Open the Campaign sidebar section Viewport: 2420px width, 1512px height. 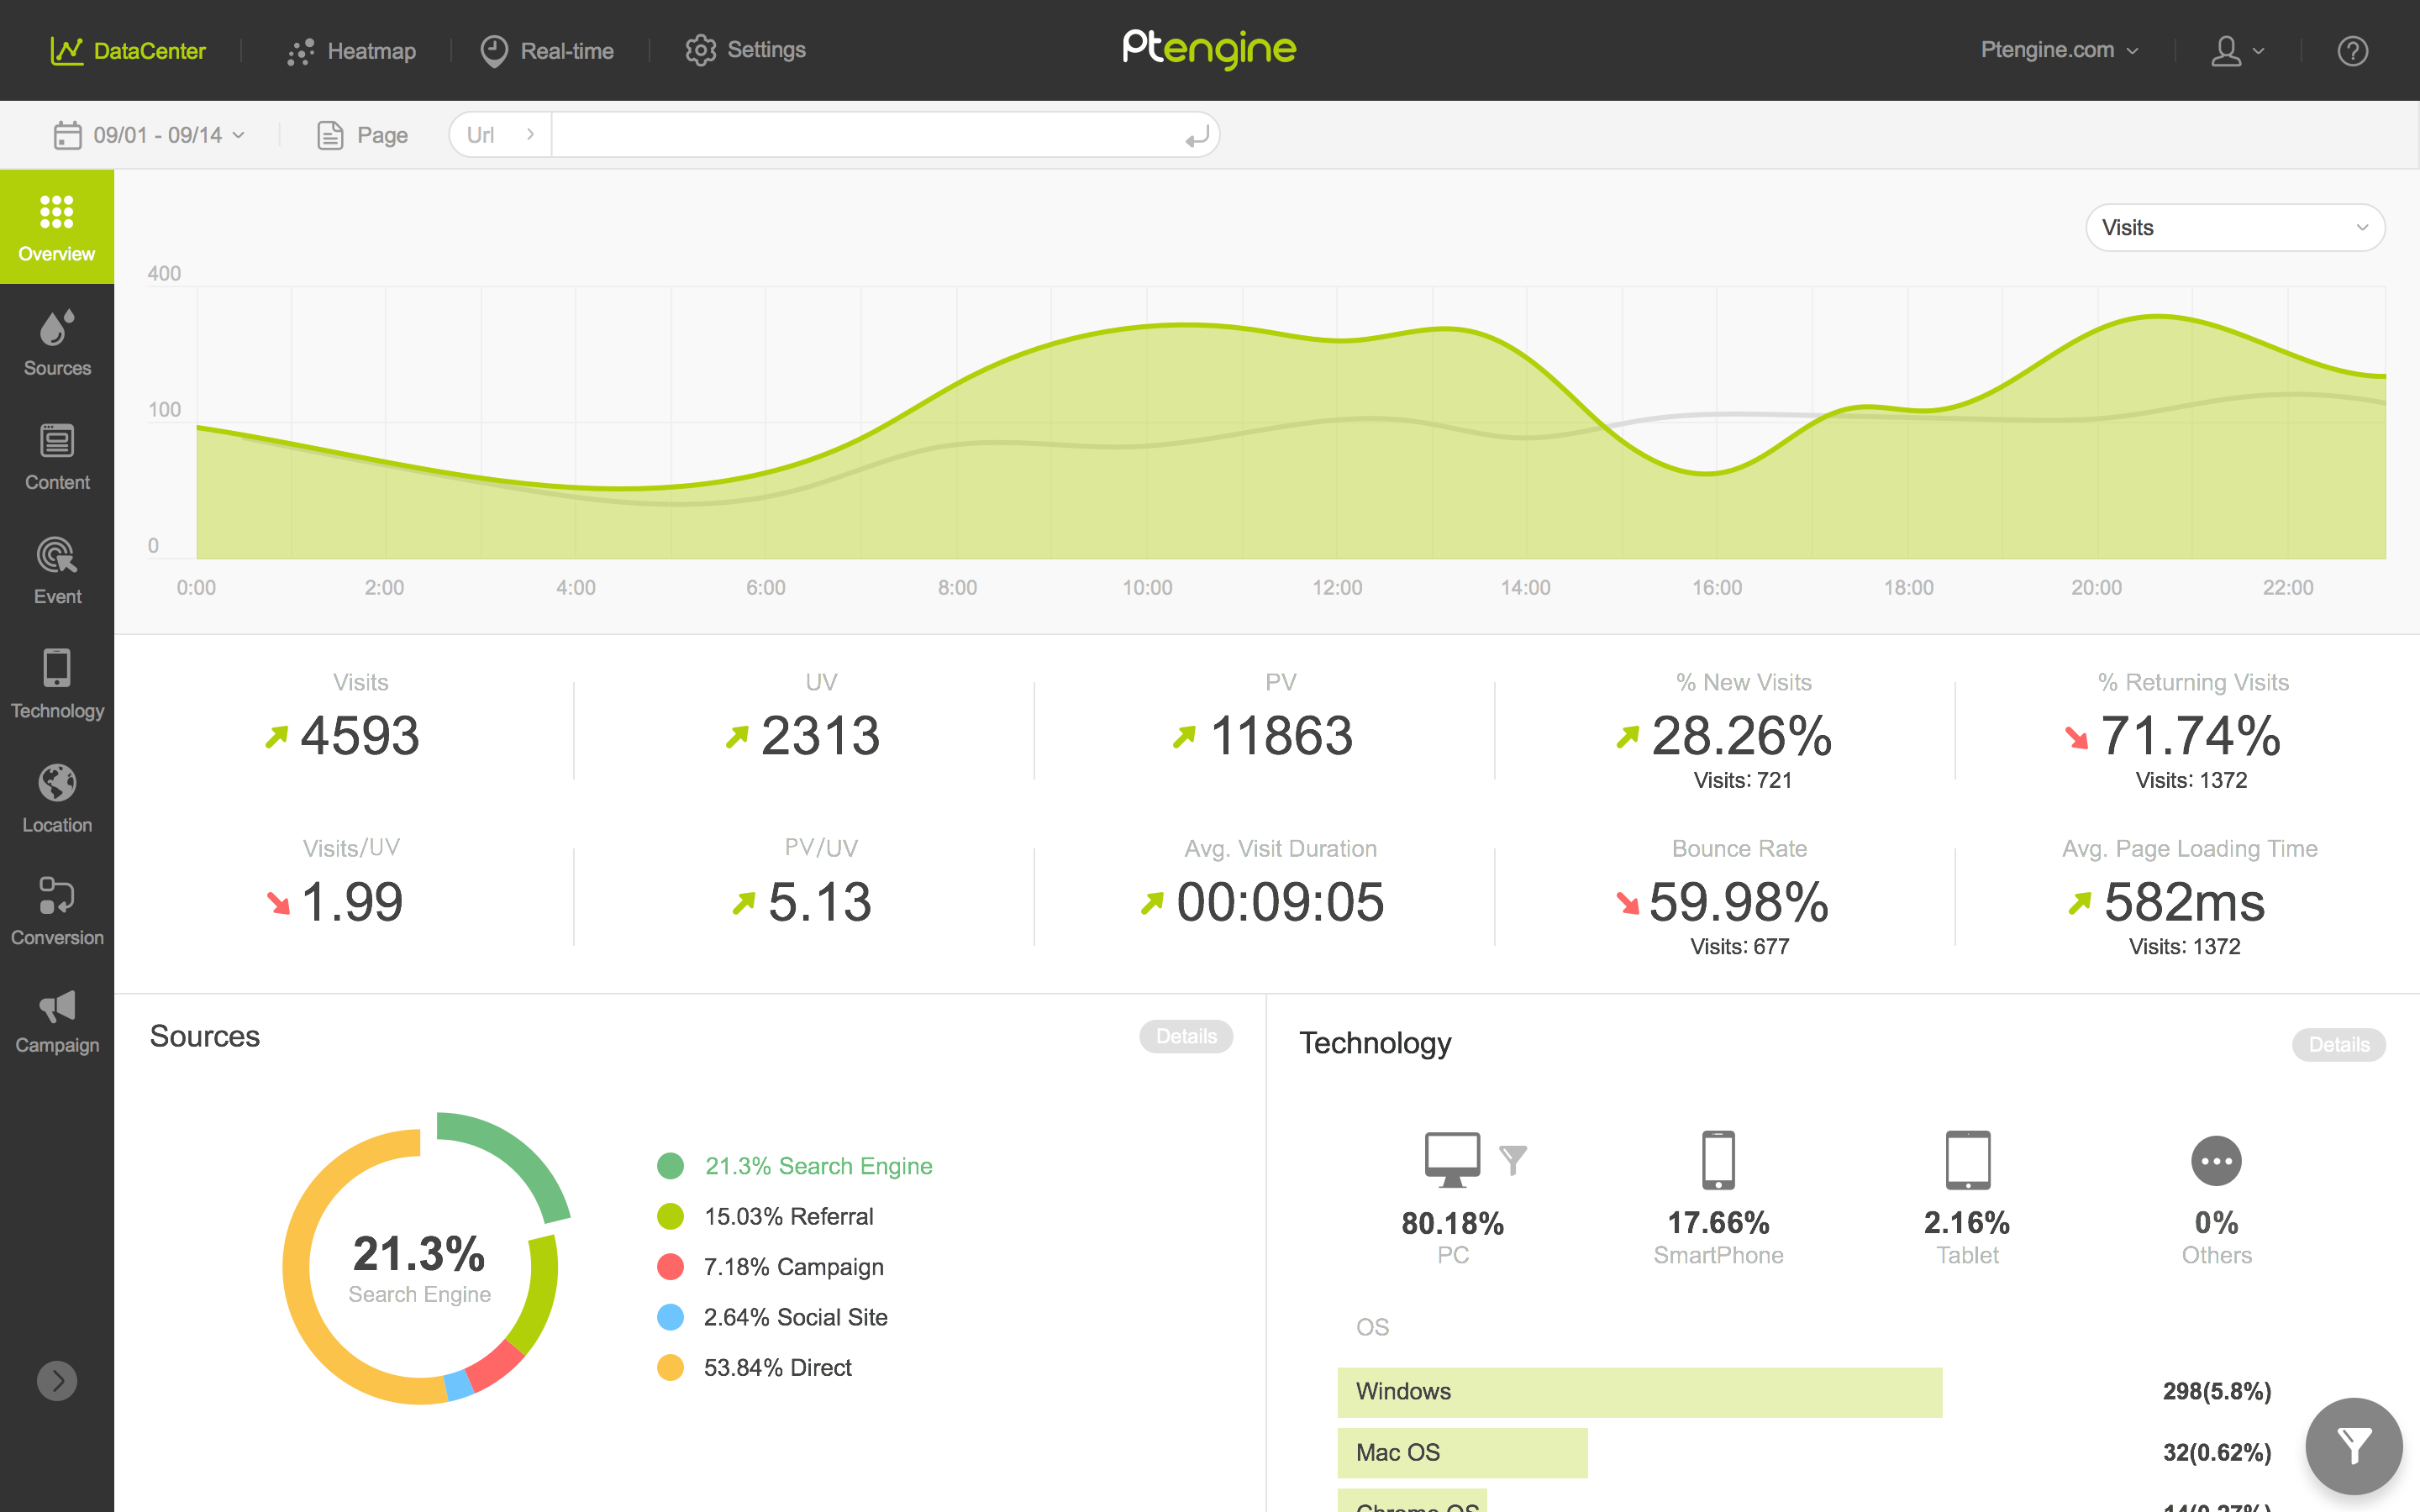(57, 1022)
